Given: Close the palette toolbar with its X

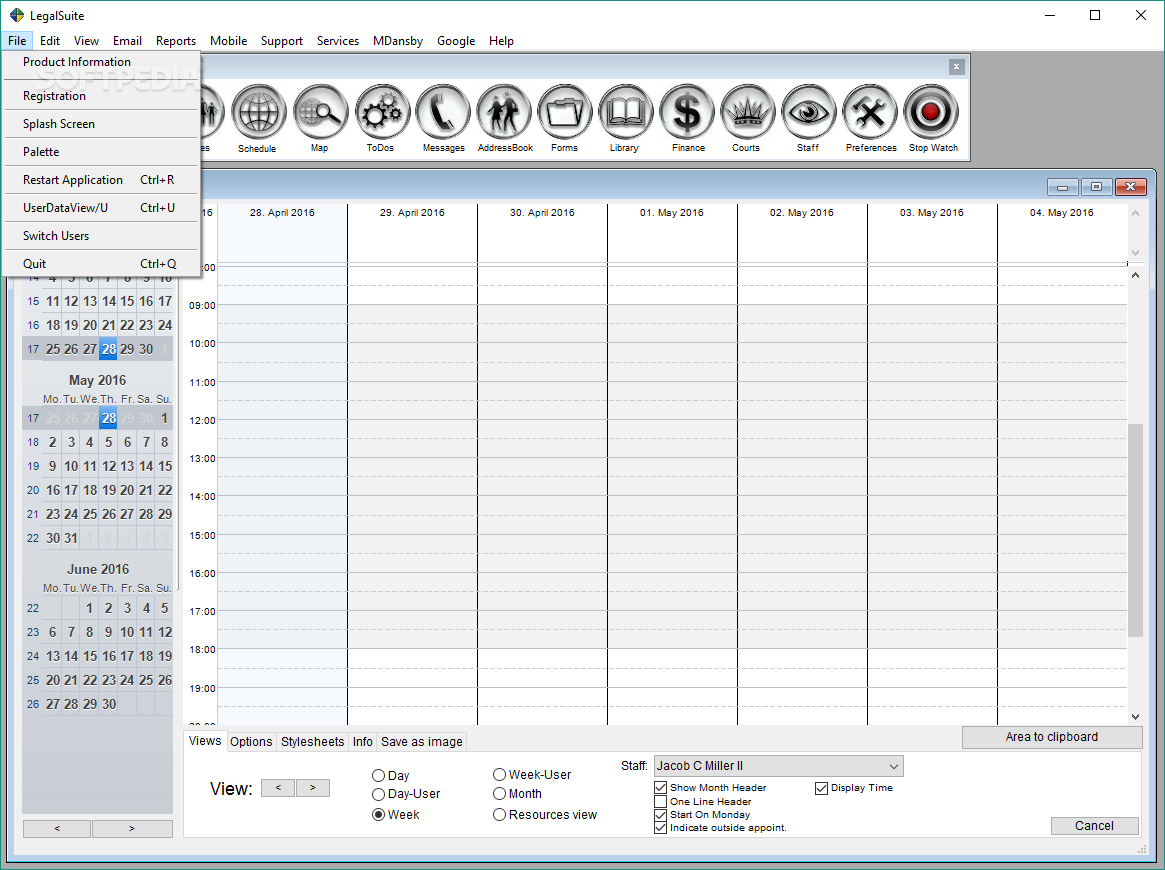Looking at the screenshot, I should point(956,67).
